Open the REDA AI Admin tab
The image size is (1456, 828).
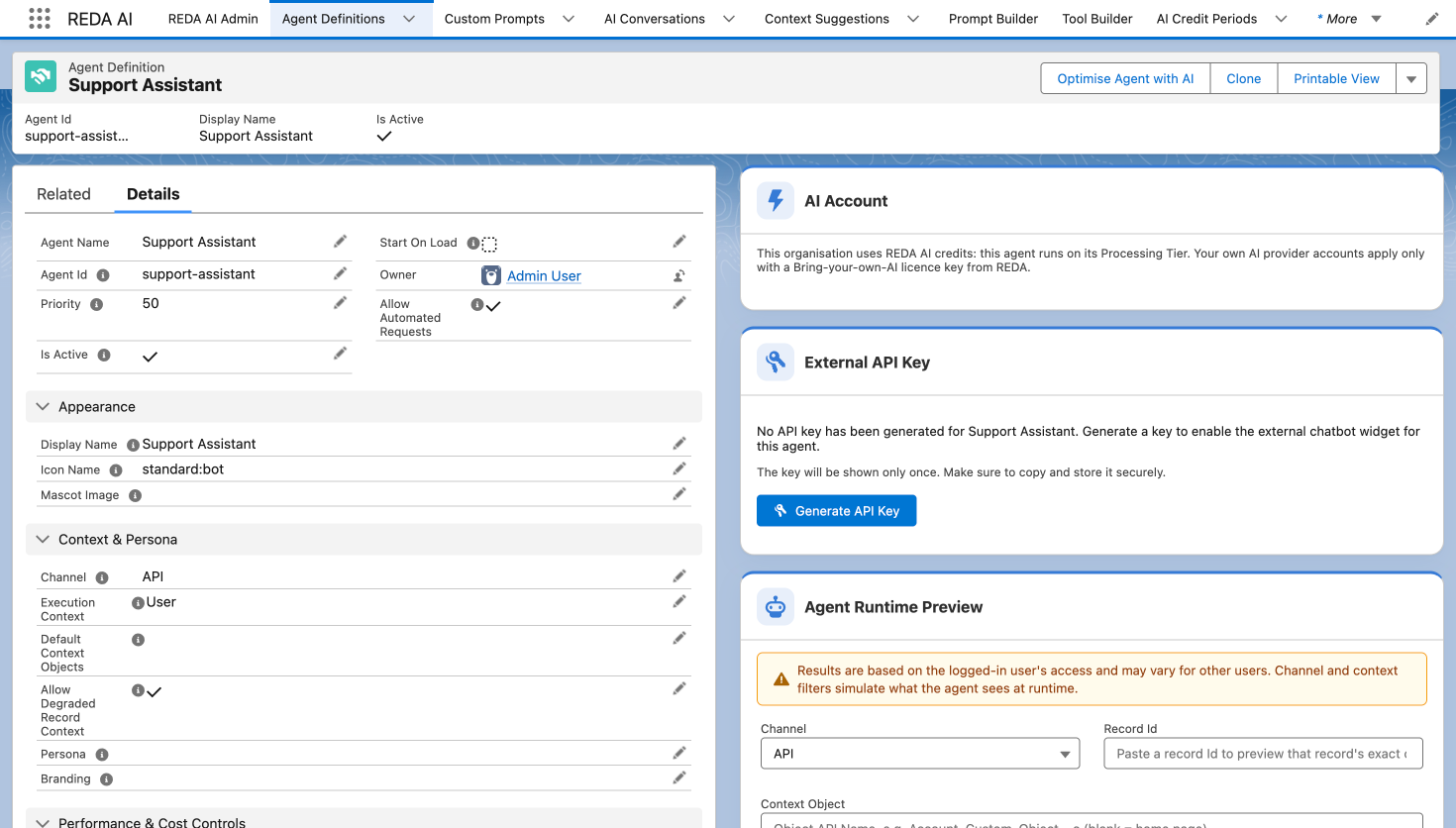coord(213,19)
